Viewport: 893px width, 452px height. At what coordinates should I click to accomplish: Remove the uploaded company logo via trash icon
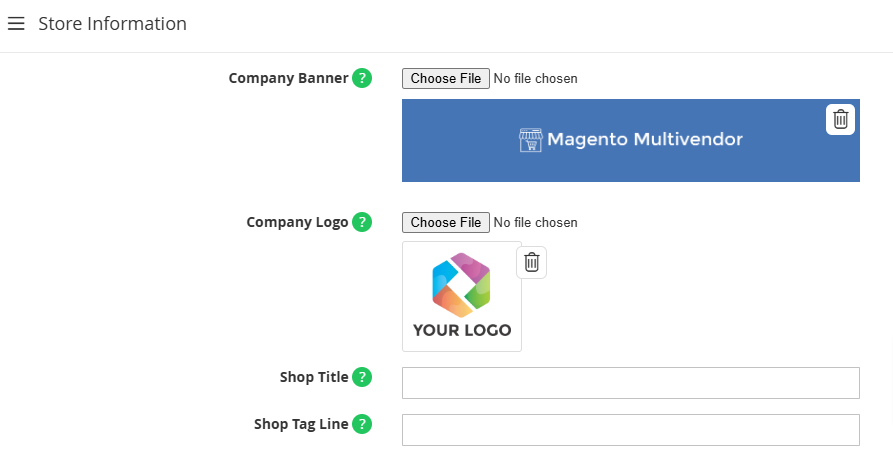pos(531,262)
